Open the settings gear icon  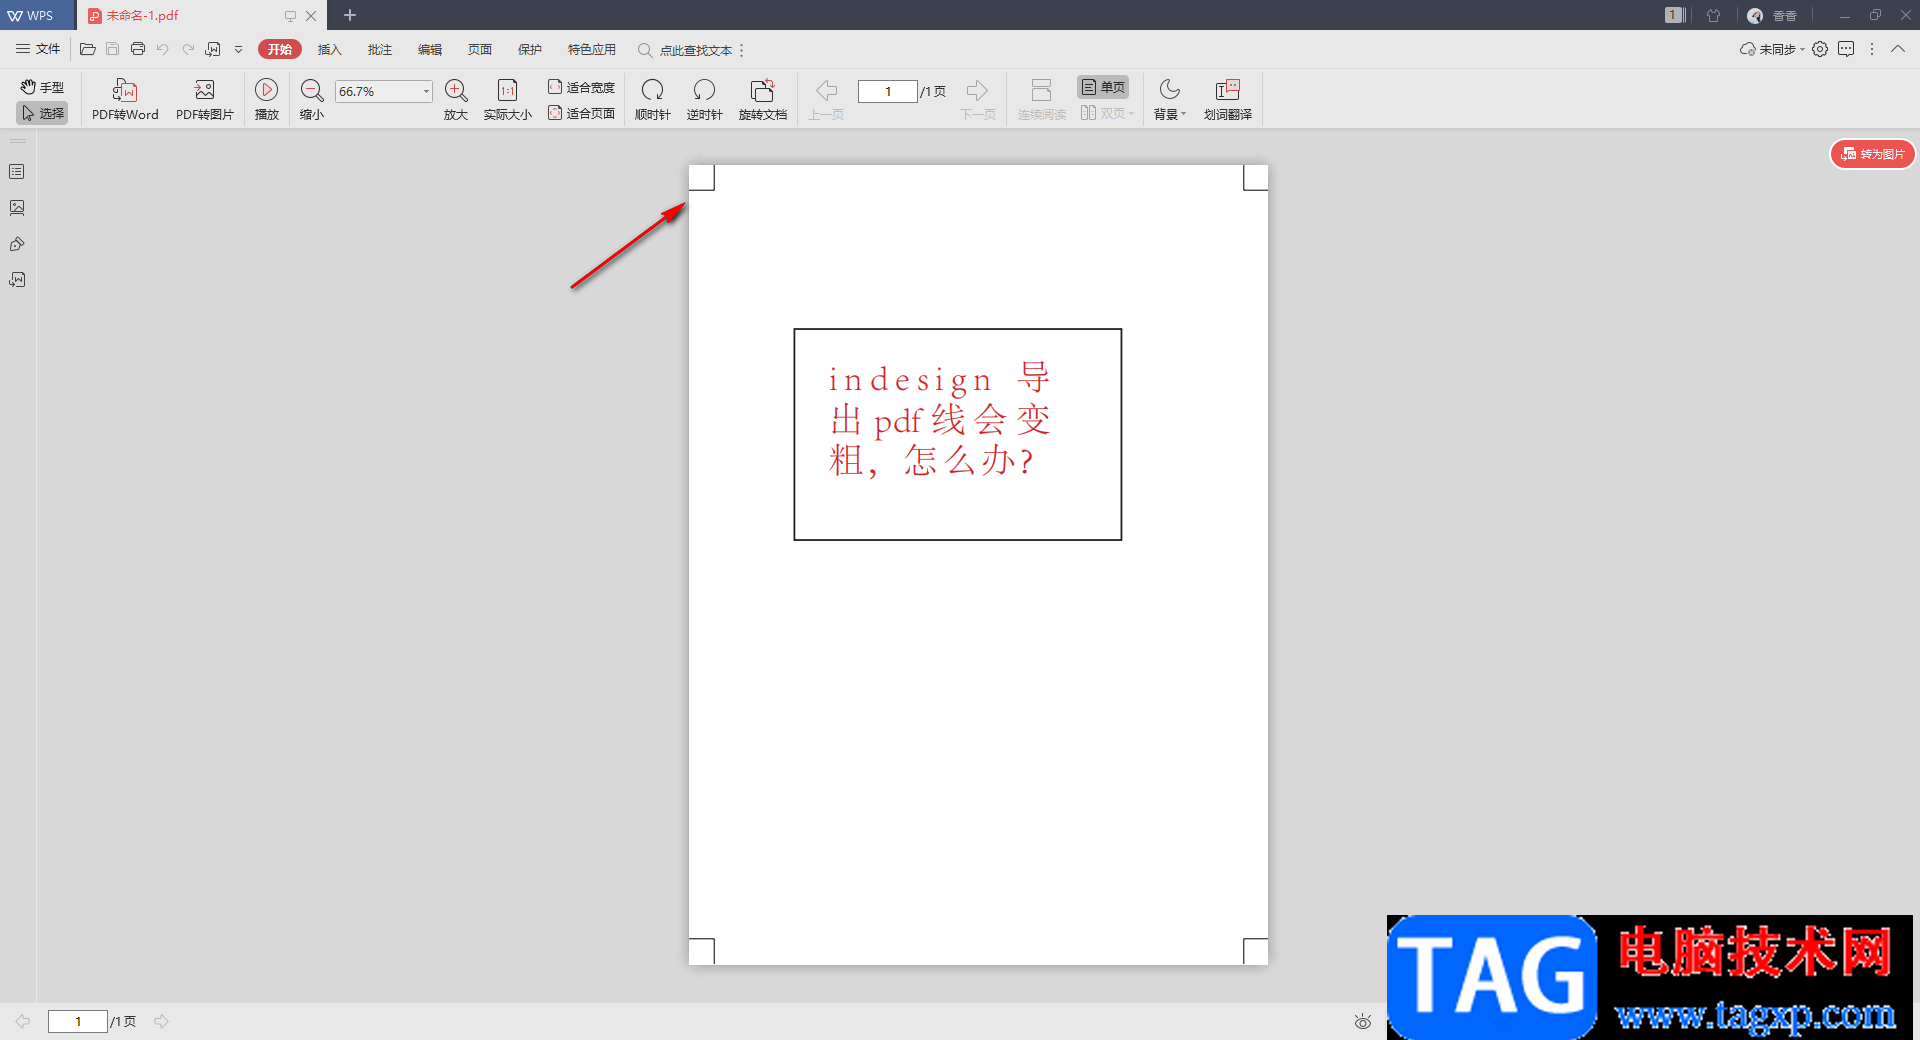(x=1820, y=49)
